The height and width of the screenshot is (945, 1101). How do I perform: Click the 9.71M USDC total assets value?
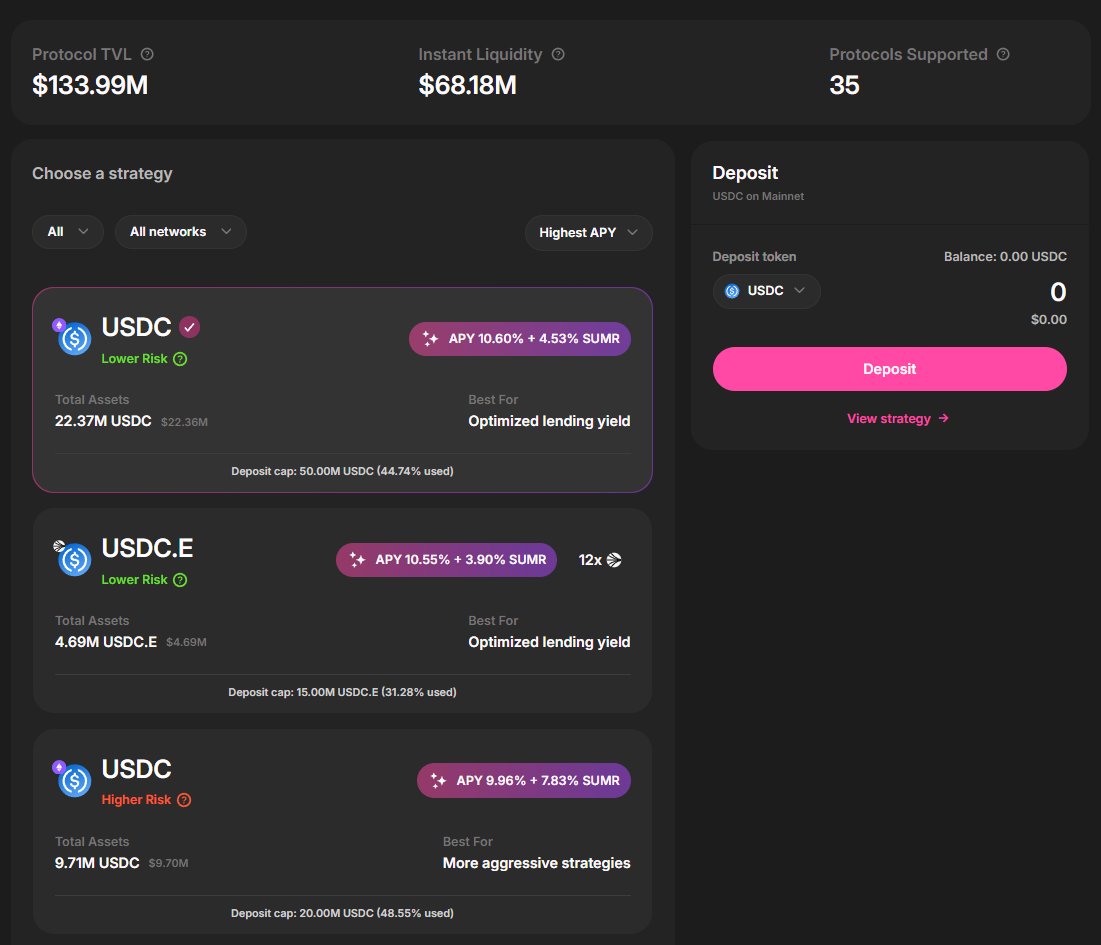click(x=97, y=863)
